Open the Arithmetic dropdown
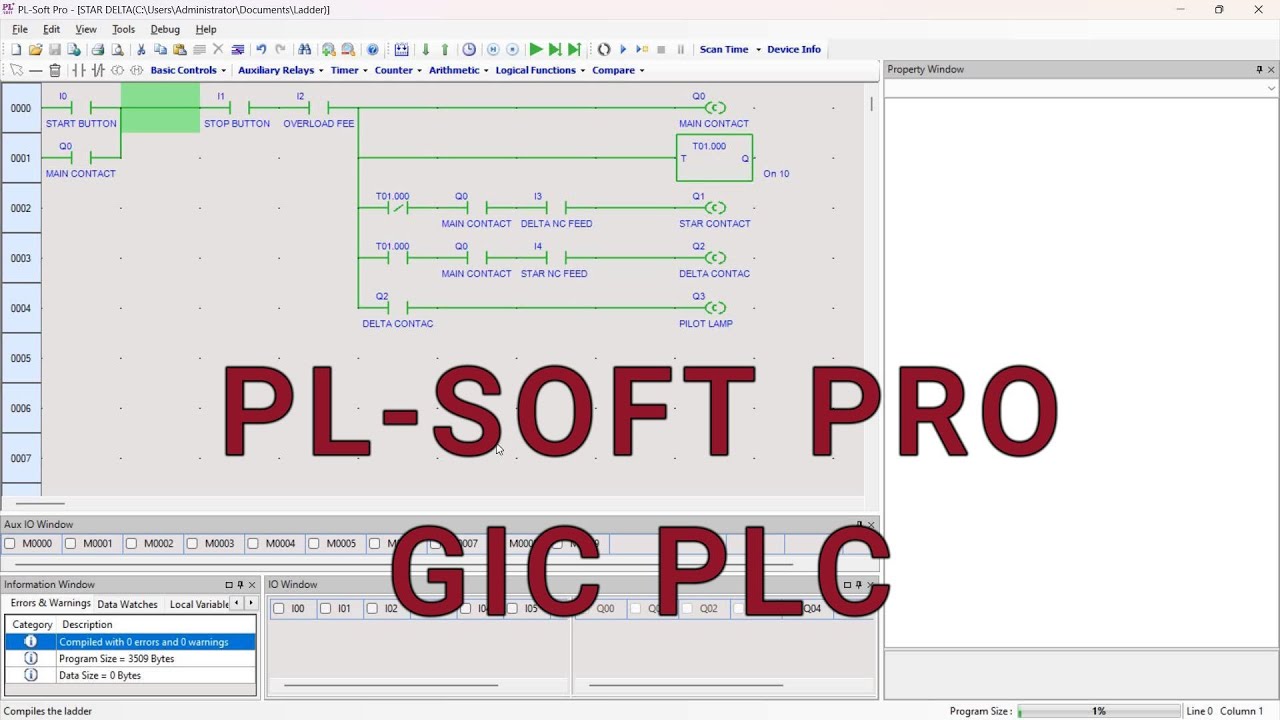The image size is (1280, 720). point(458,70)
